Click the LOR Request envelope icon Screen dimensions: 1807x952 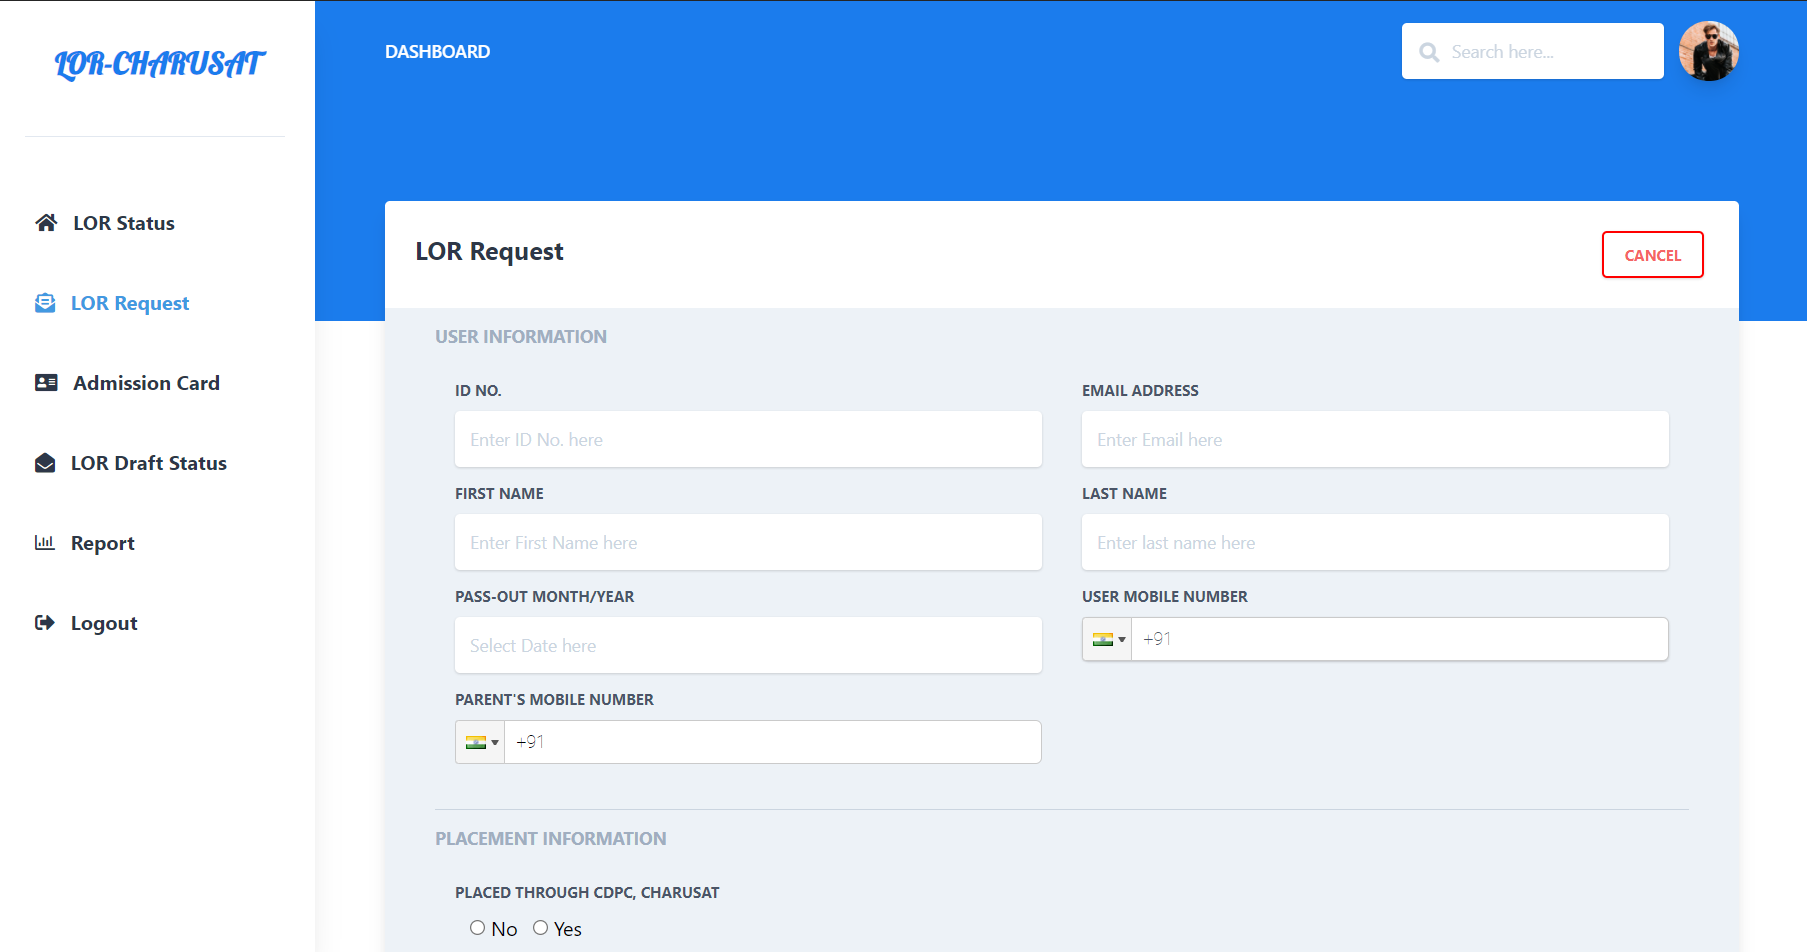click(45, 303)
